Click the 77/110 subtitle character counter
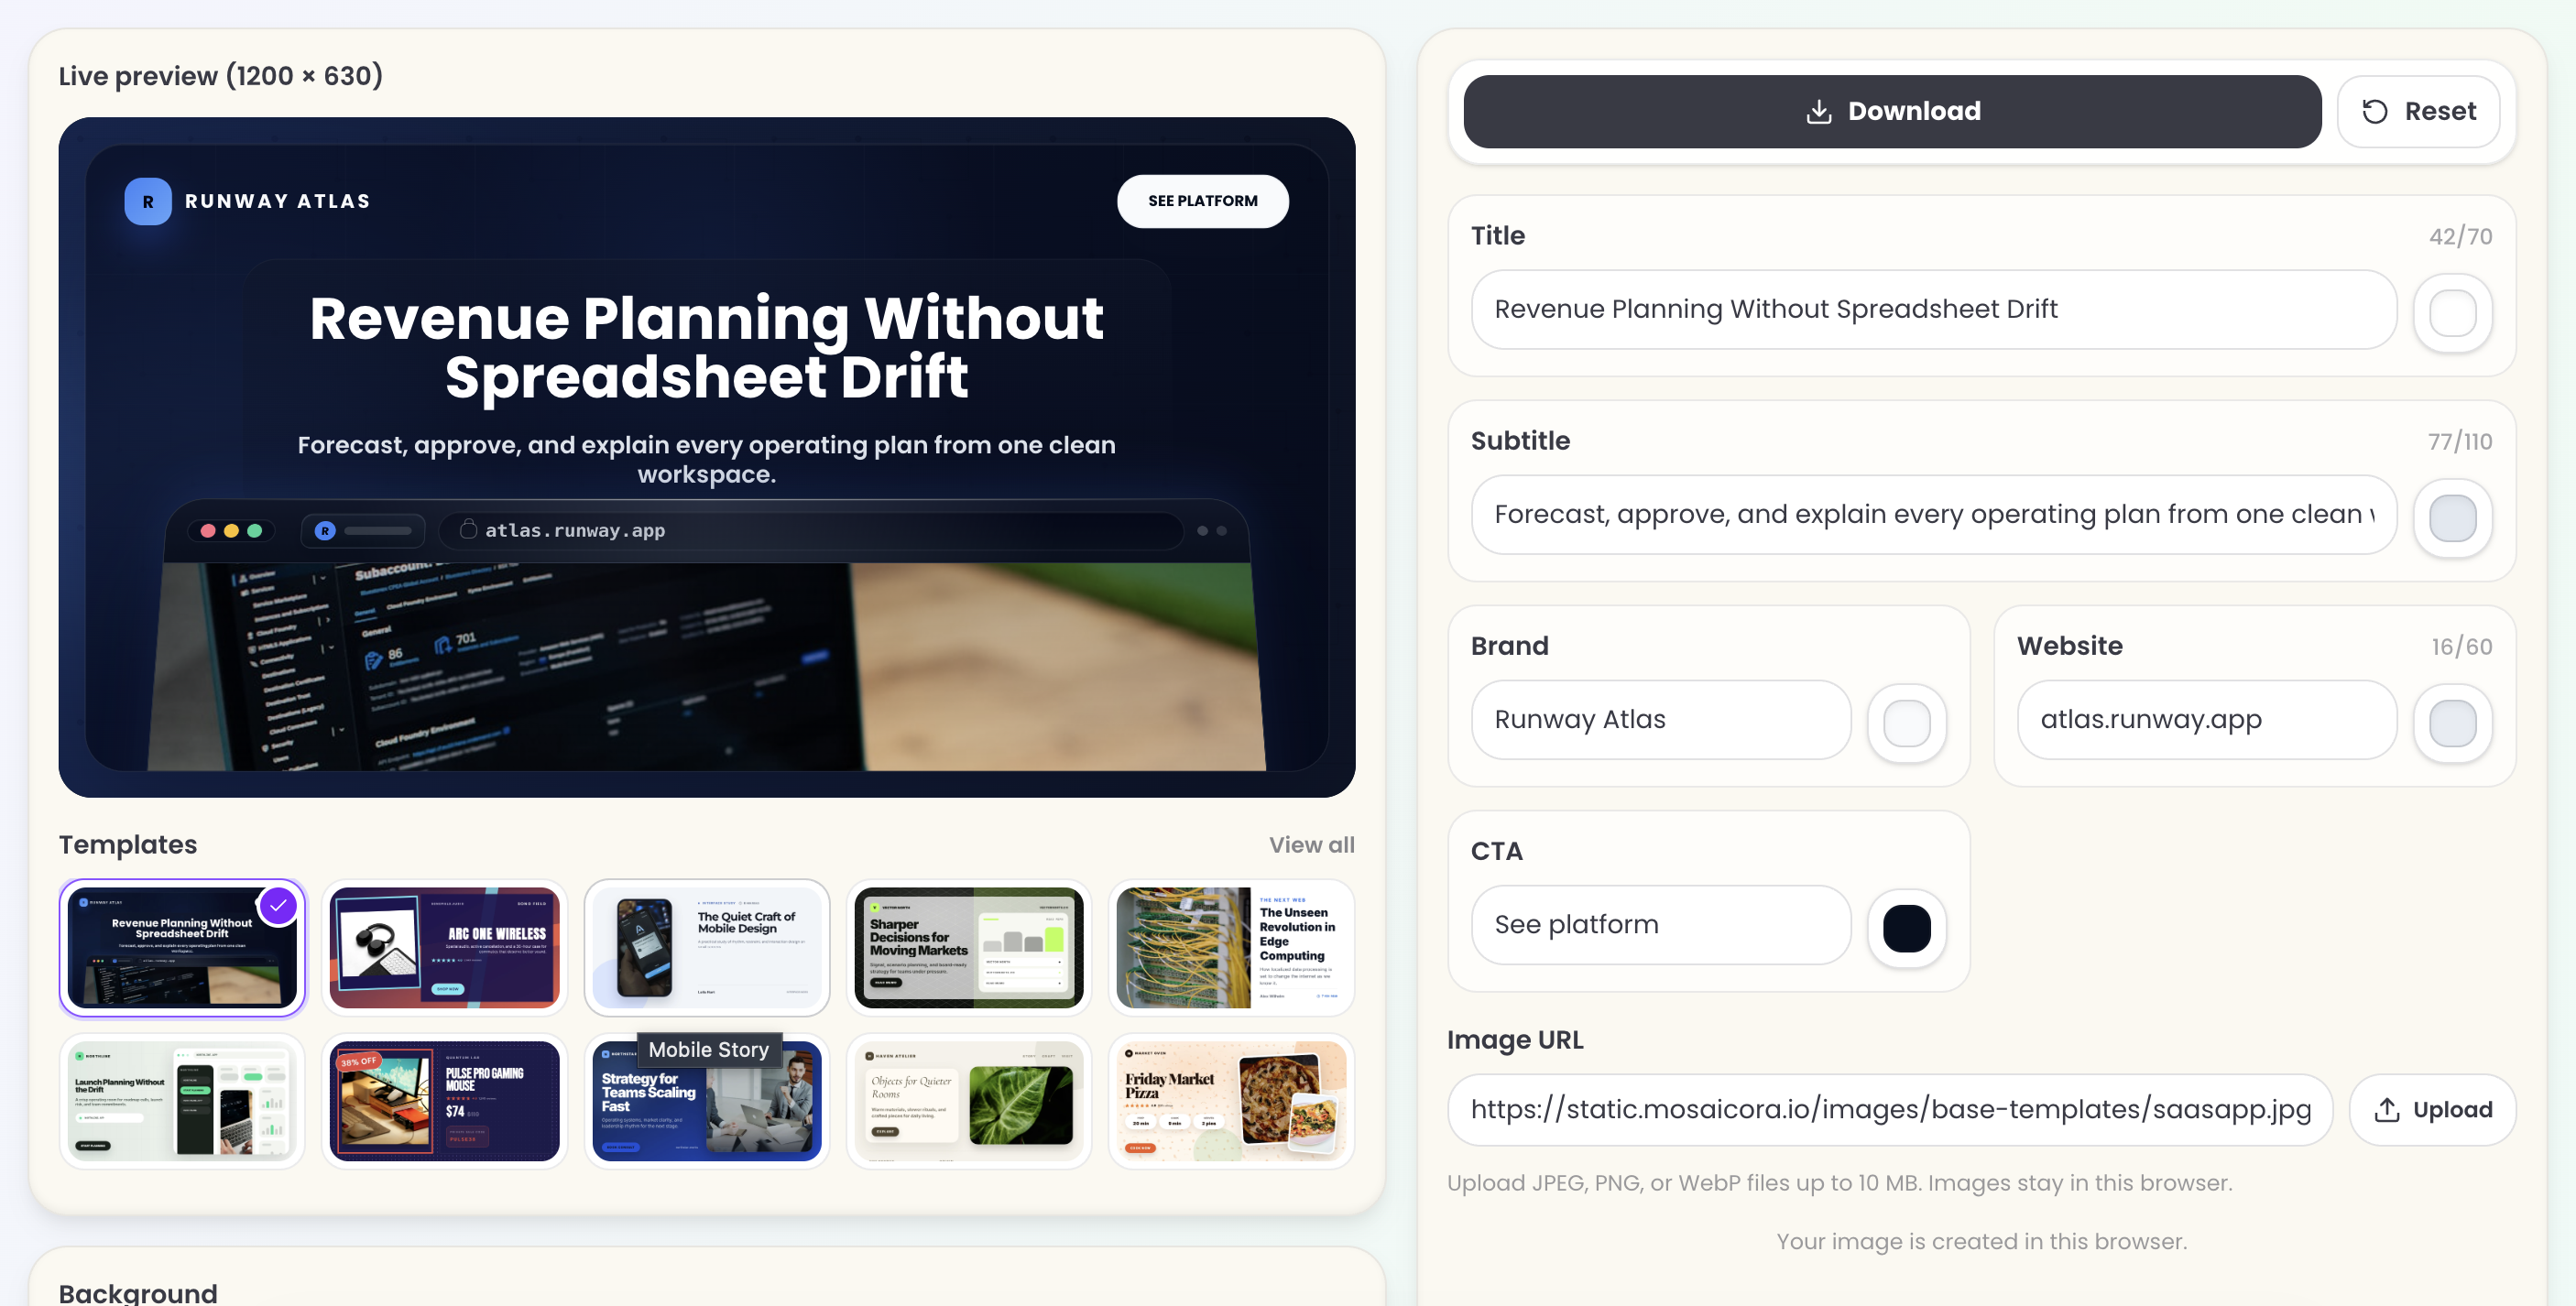2576x1306 pixels. pyautogui.click(x=2459, y=442)
